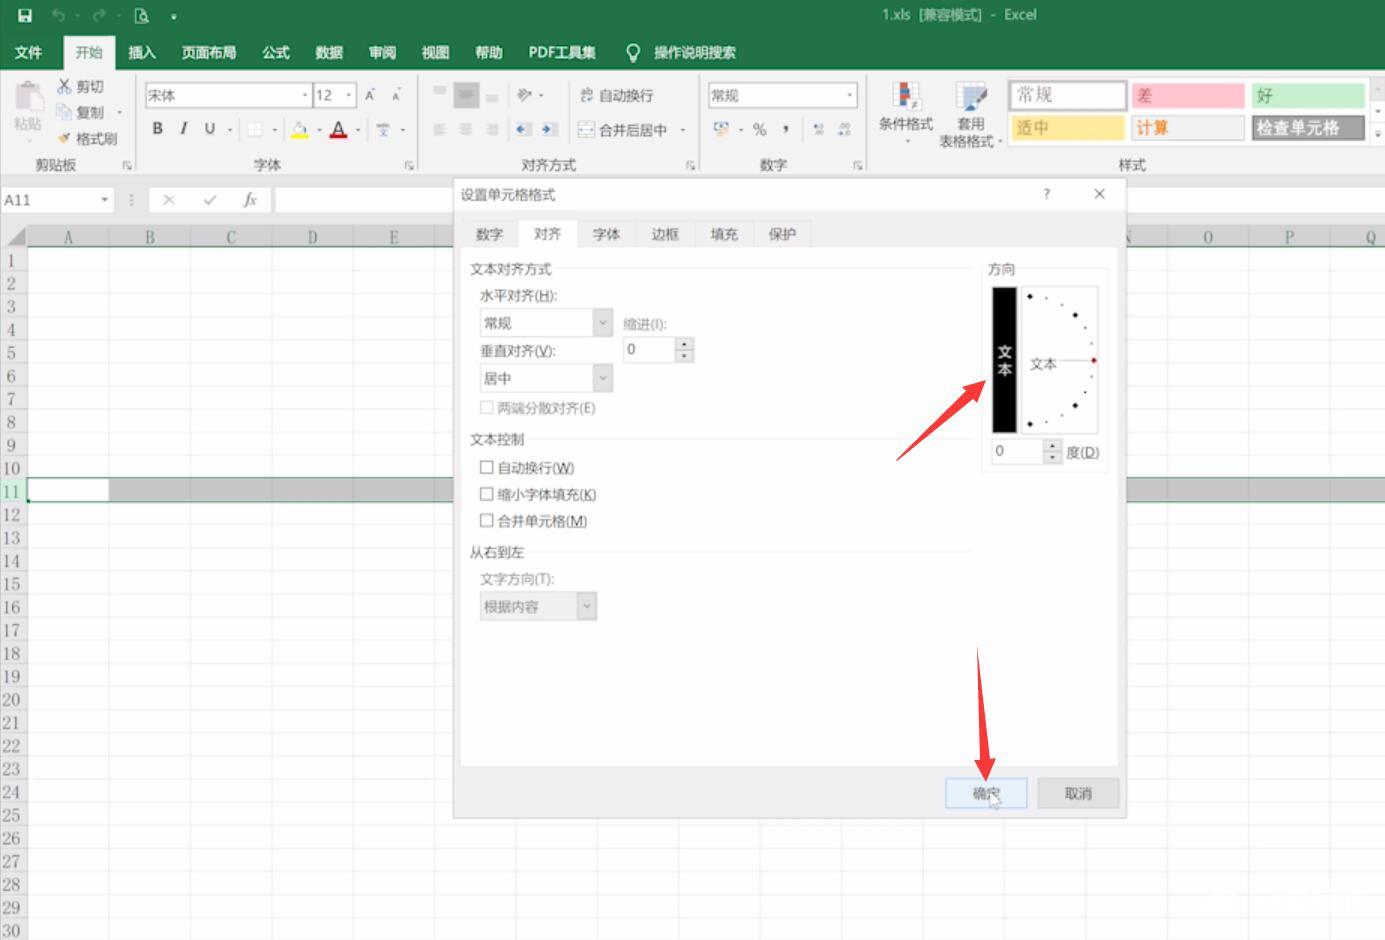
Task: Open print preview quick access icon
Action: click(141, 16)
